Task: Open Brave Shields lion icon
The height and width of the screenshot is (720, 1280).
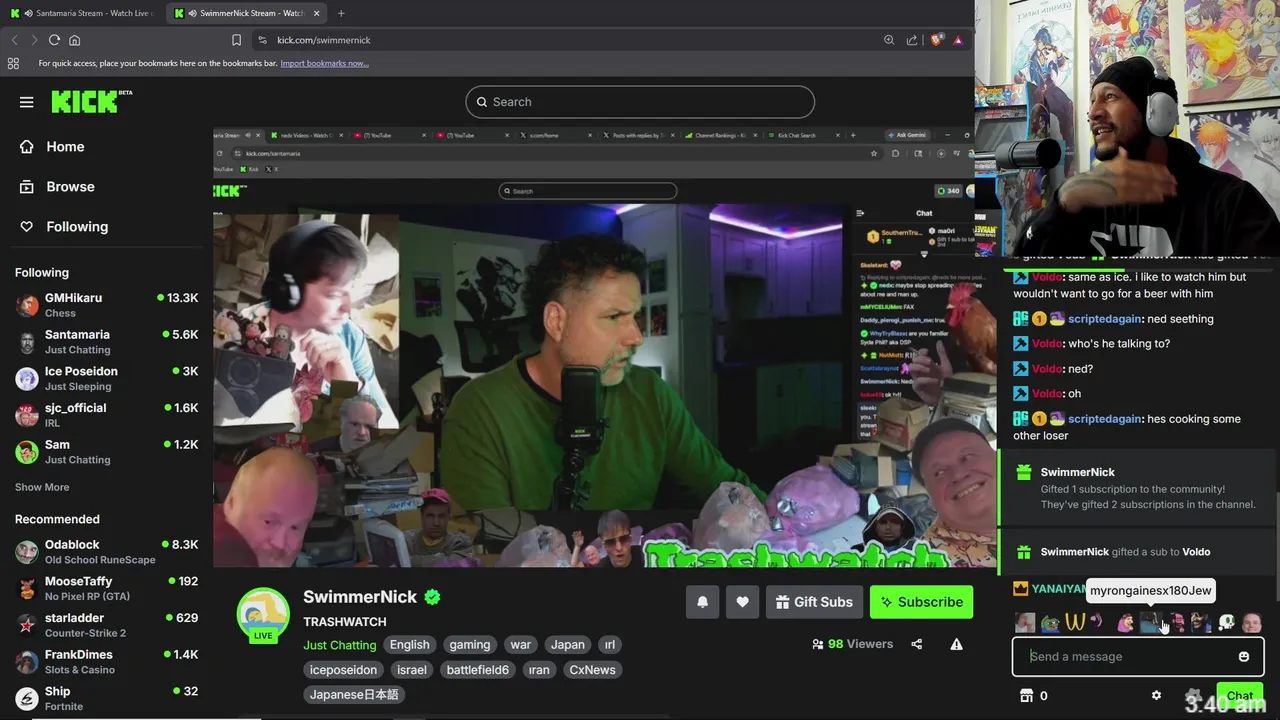Action: 936,40
